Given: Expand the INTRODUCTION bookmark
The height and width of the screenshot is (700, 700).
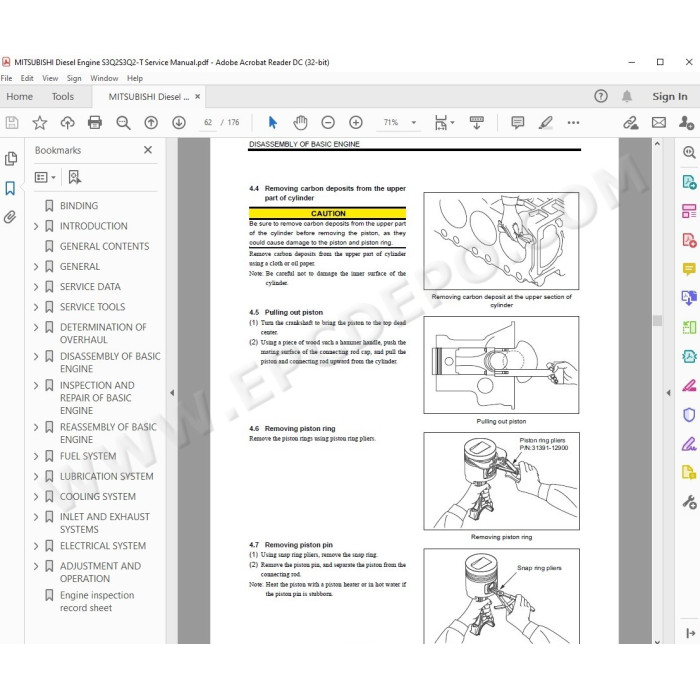Looking at the screenshot, I should coord(36,226).
